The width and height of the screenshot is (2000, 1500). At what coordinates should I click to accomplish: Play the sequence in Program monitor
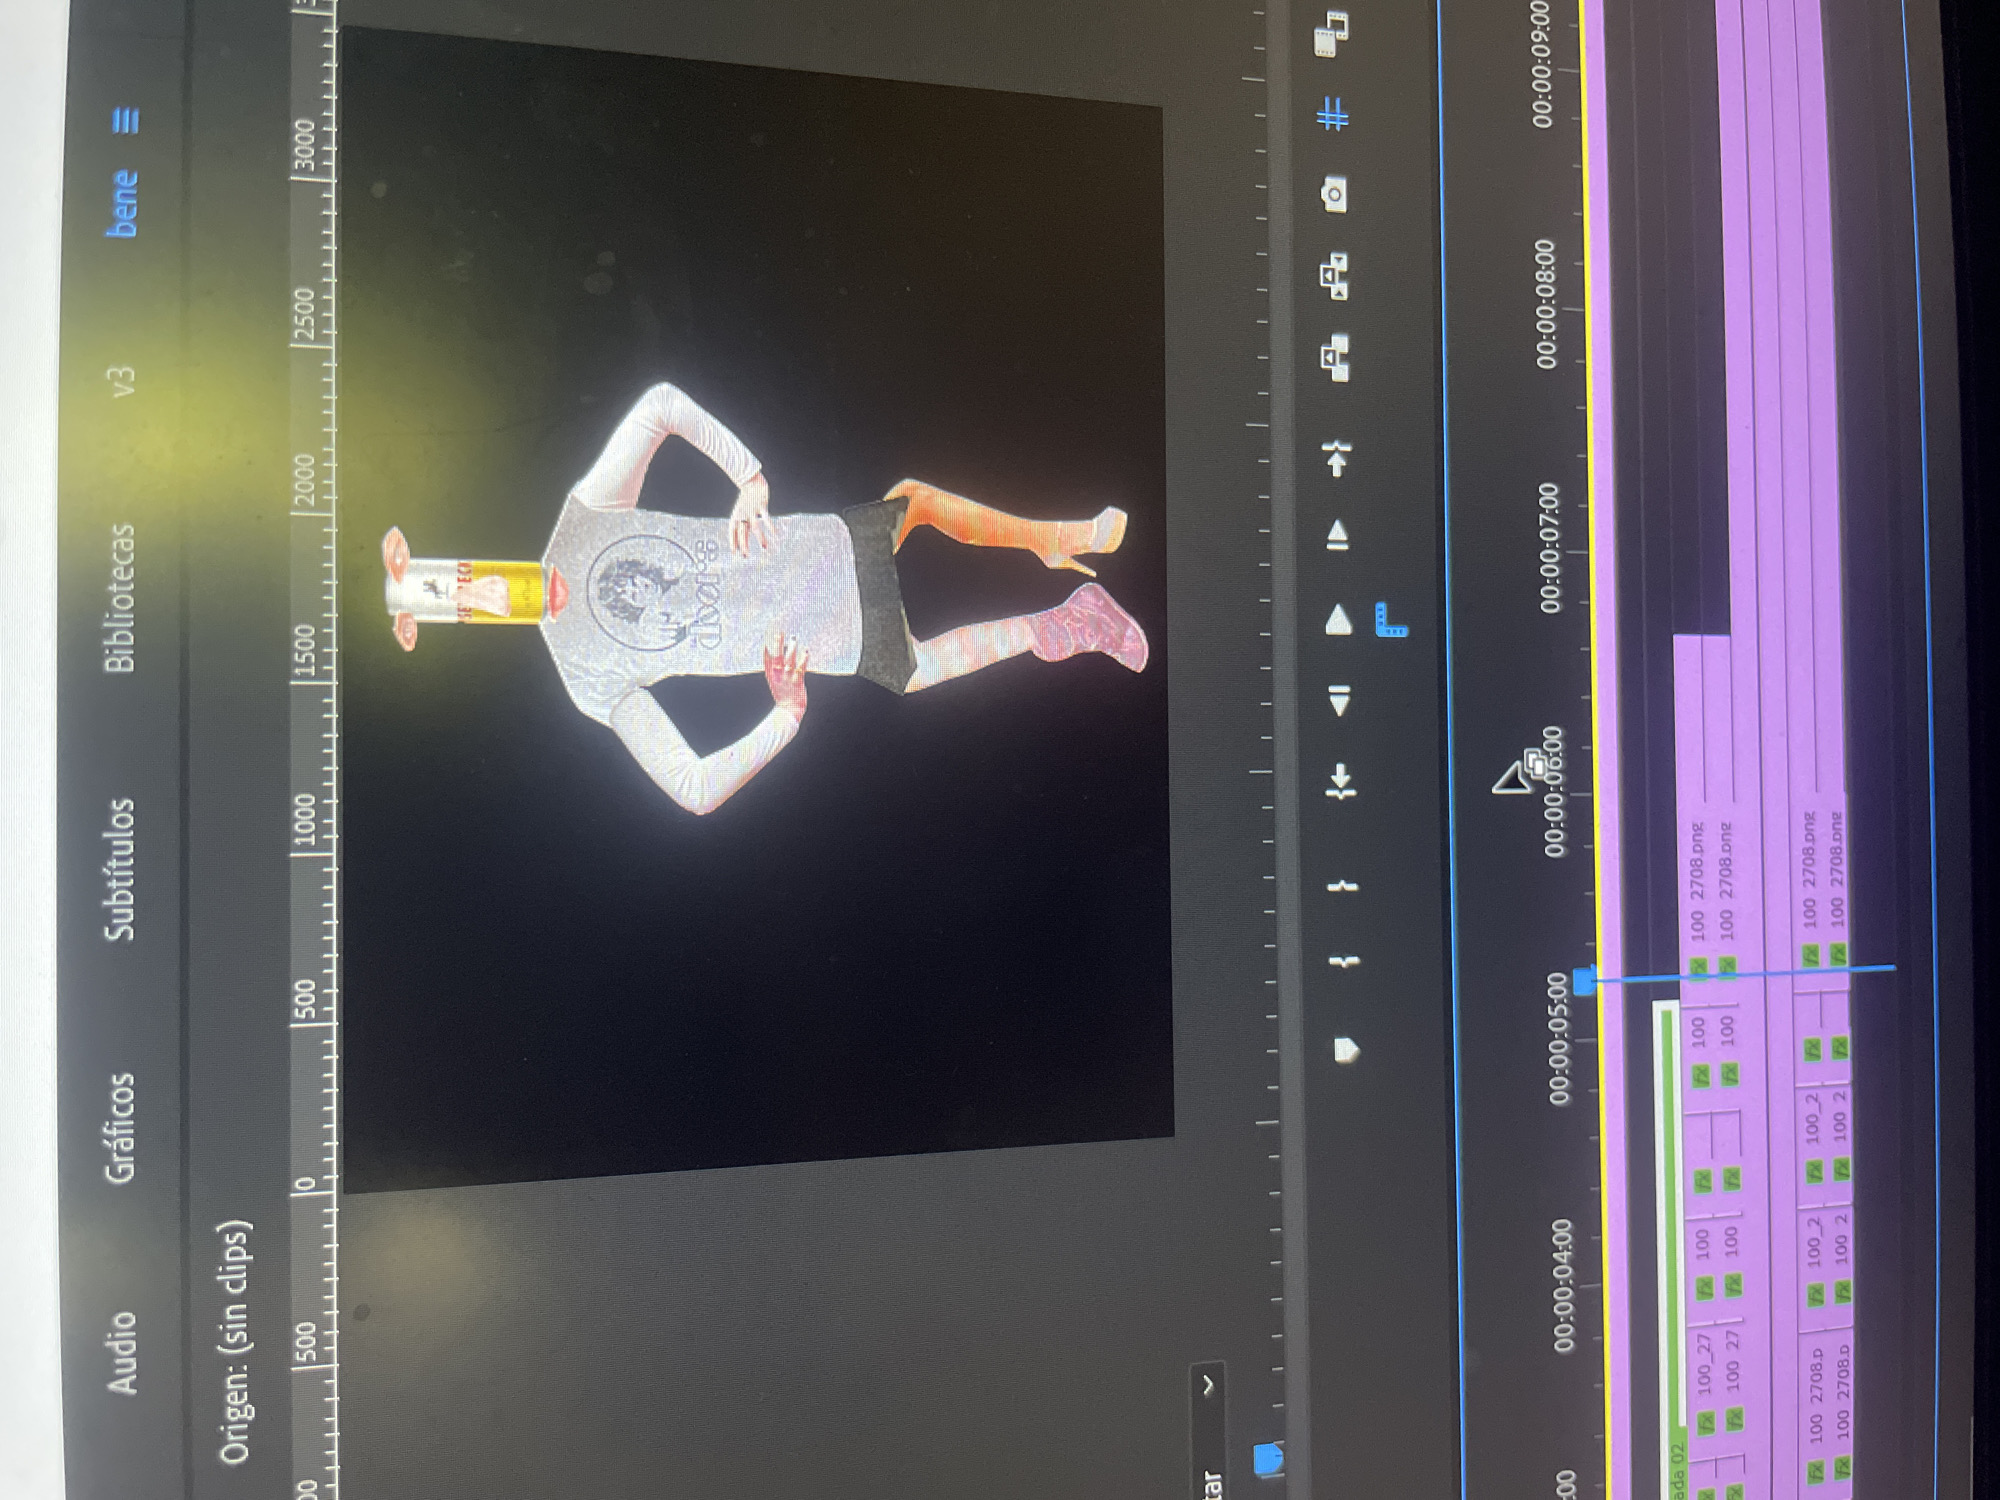click(x=1338, y=620)
